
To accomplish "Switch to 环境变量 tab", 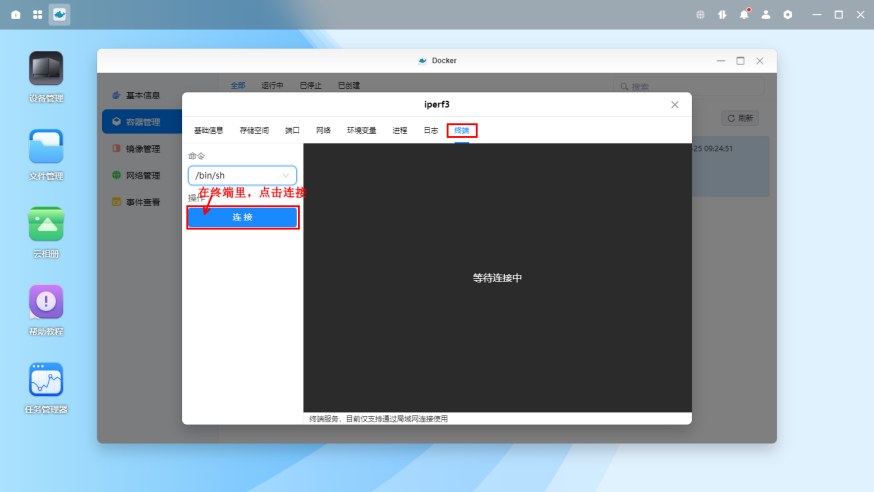I will [x=362, y=130].
